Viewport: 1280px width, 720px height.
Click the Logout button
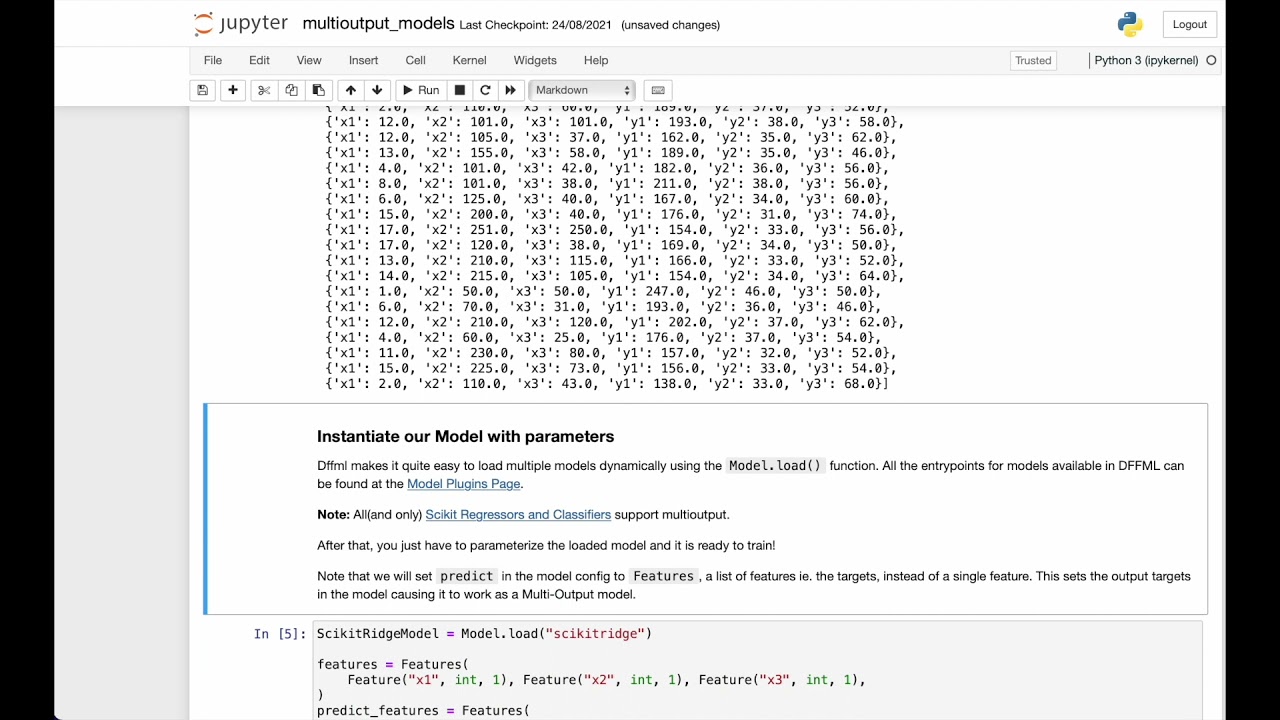coord(1190,24)
